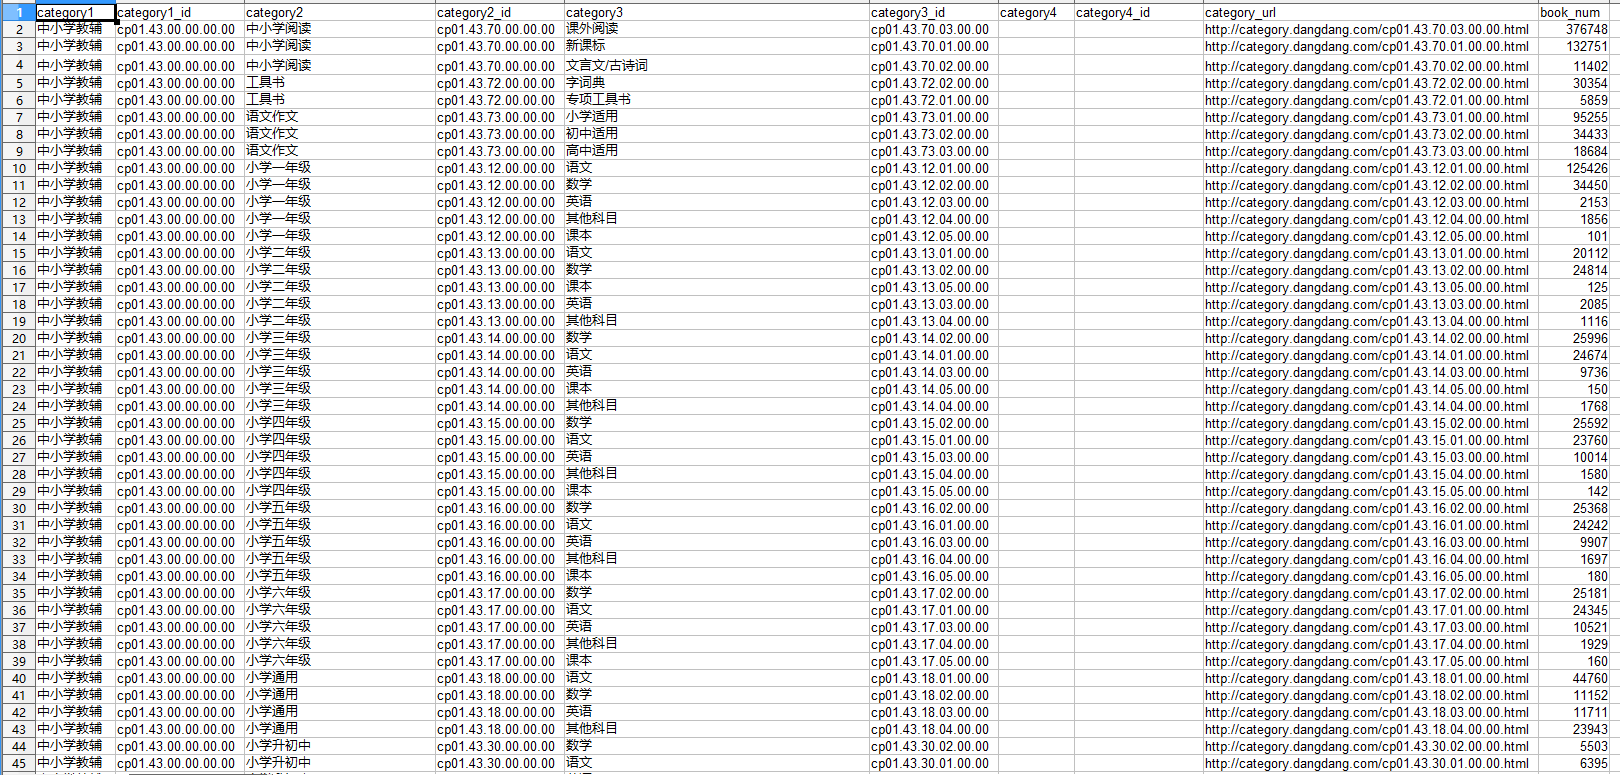Click URL ending cp01.43.30.01.00.00.html

(1371, 763)
